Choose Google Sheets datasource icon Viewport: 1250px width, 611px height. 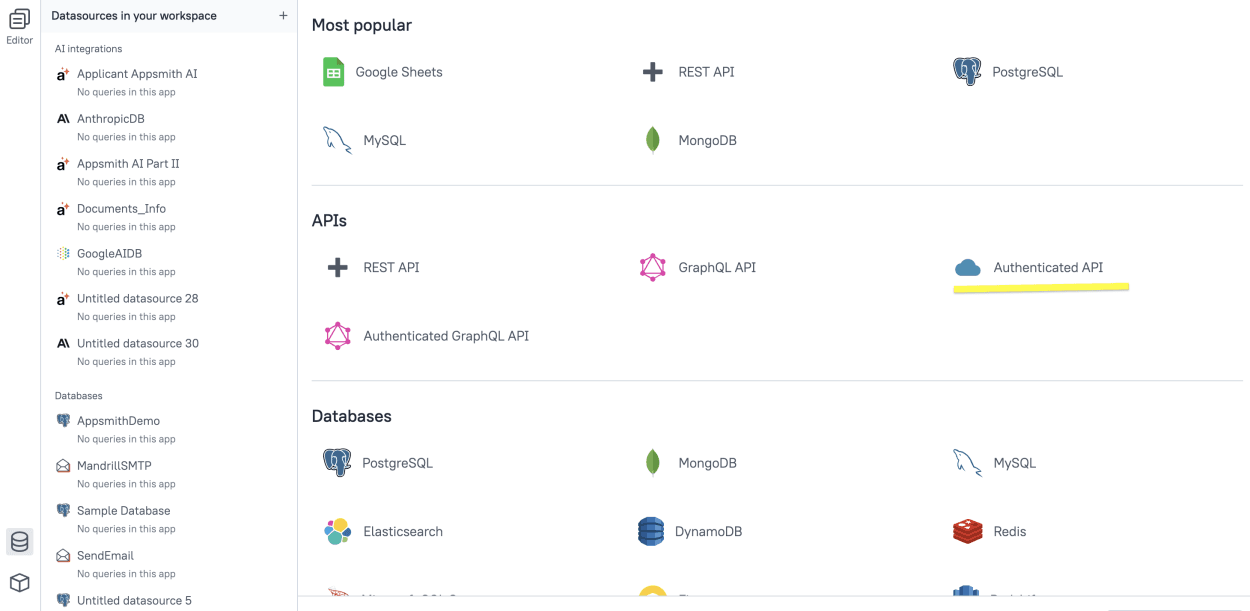point(333,72)
